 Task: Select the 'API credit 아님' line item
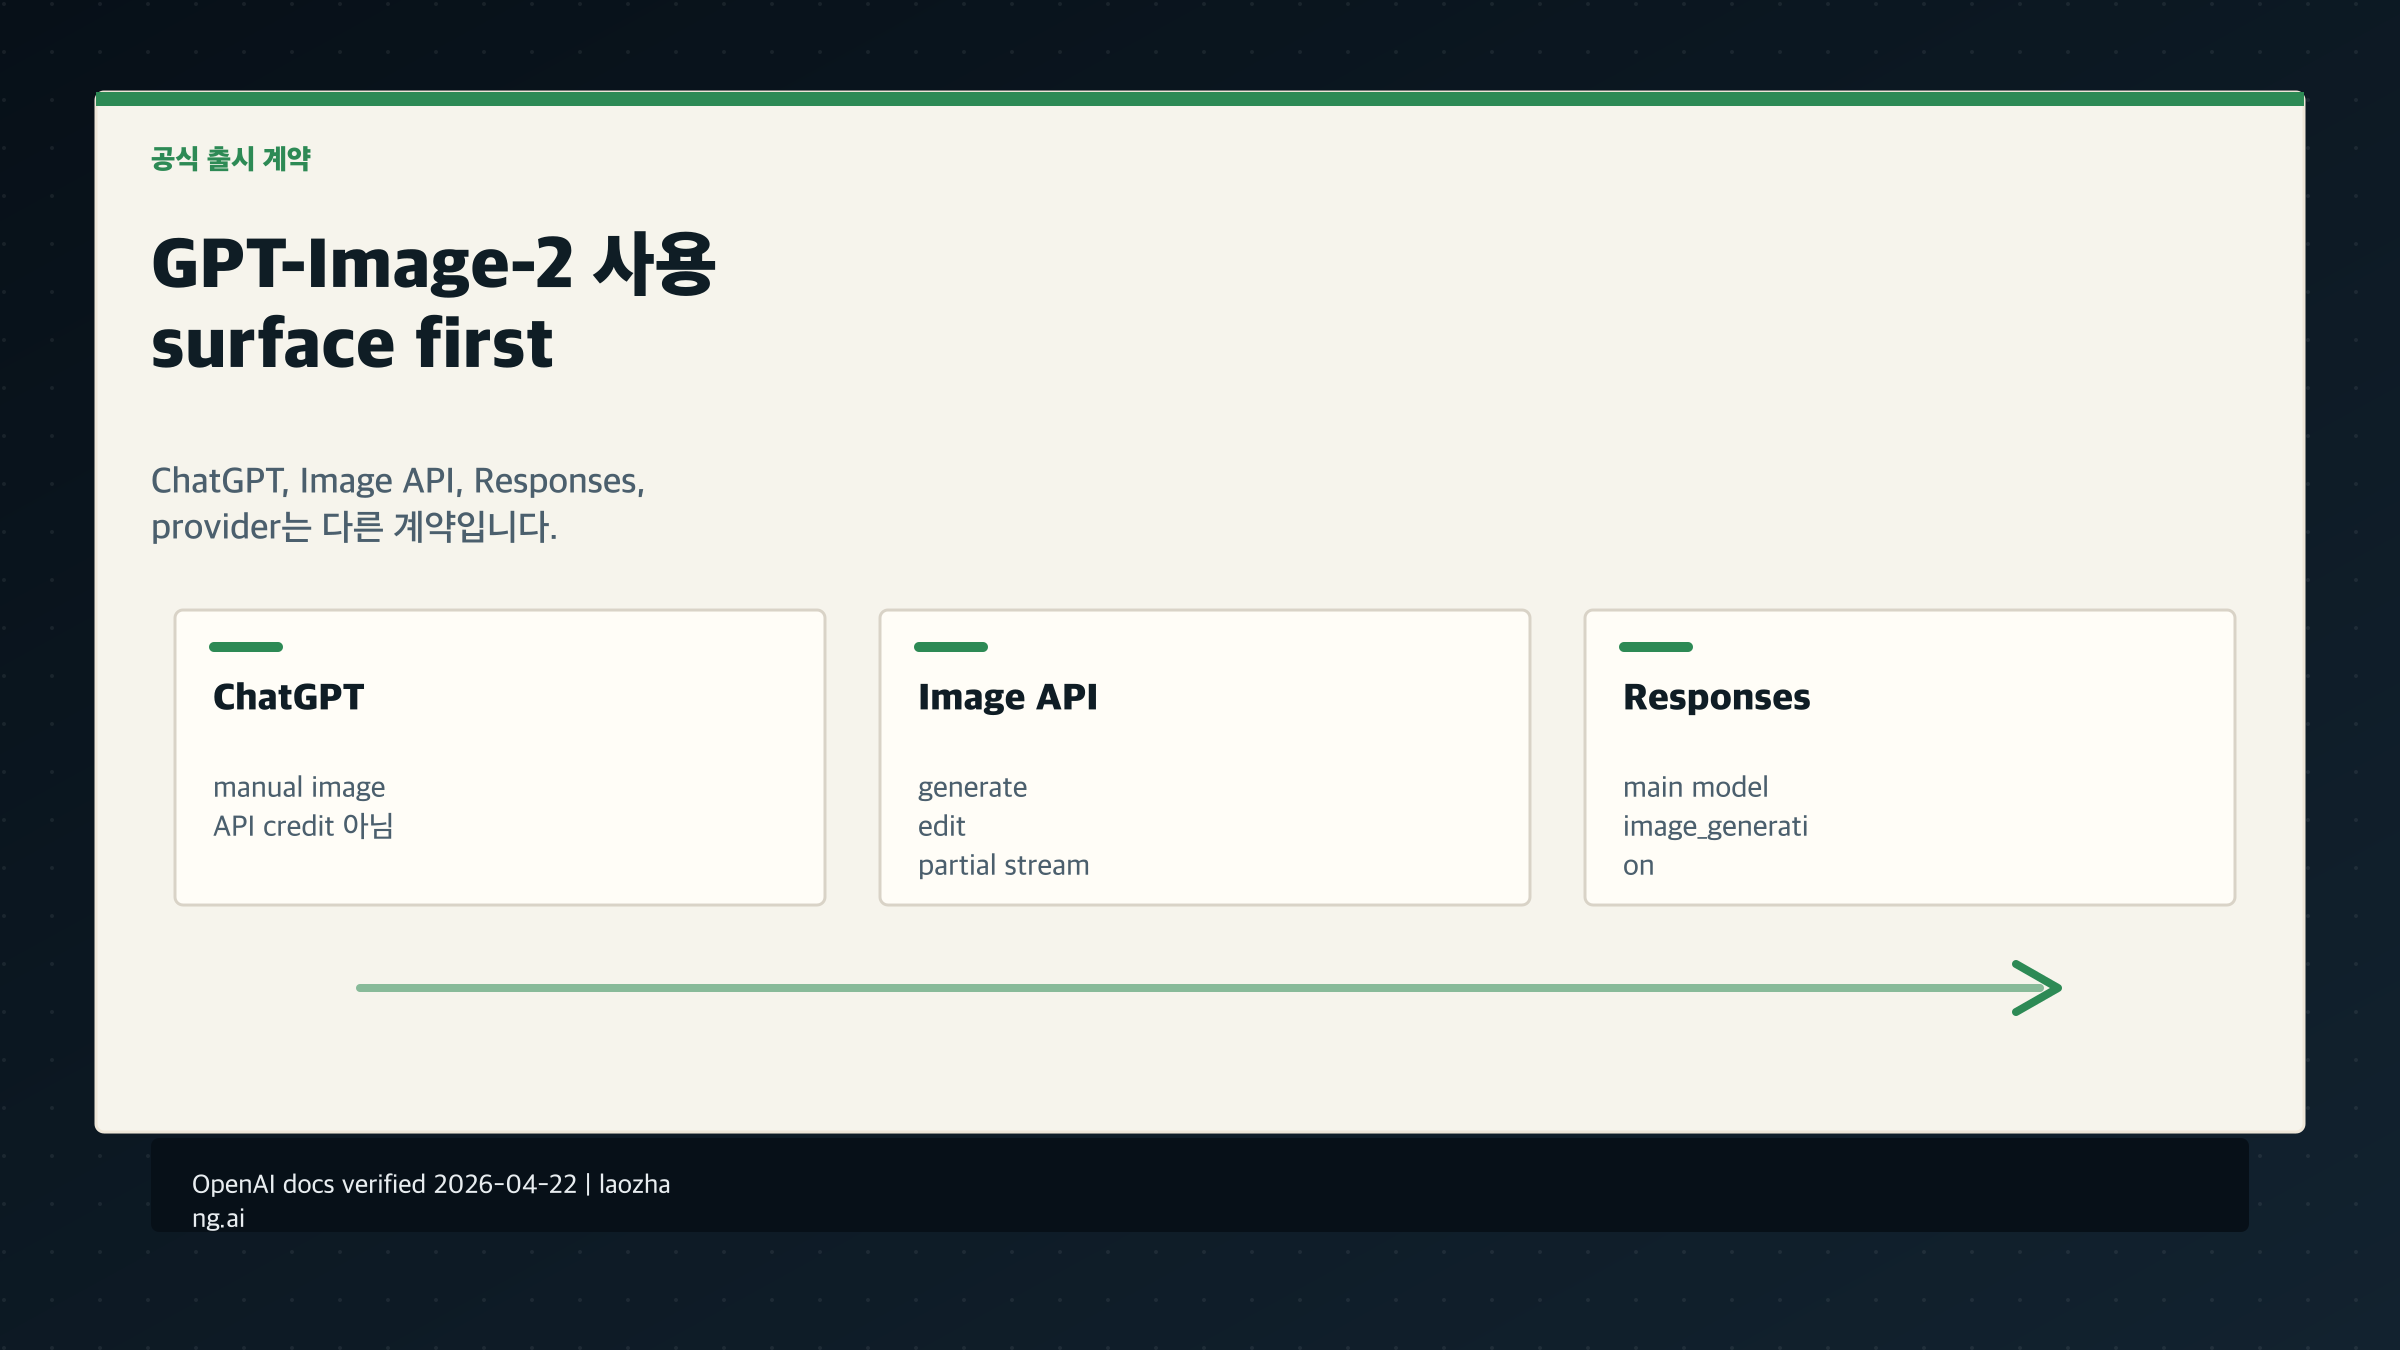tap(303, 826)
